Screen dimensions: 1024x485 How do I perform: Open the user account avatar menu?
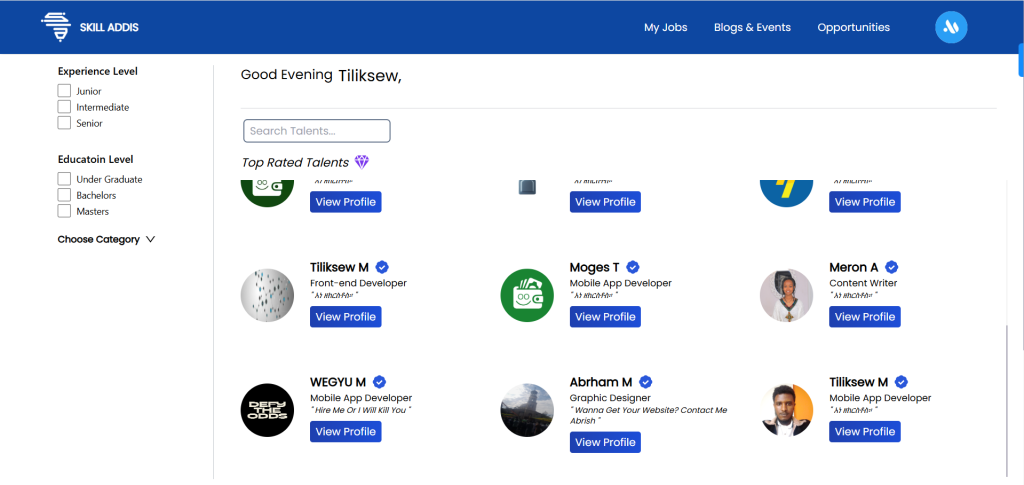tap(951, 27)
